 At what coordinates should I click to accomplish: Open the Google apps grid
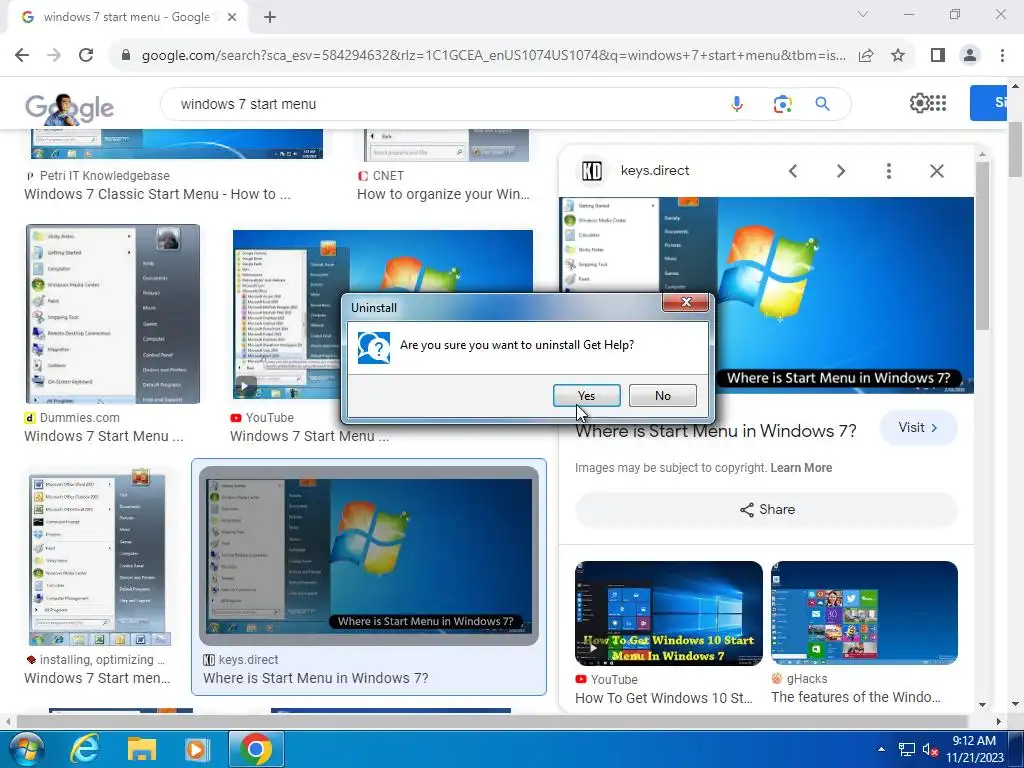[x=938, y=103]
